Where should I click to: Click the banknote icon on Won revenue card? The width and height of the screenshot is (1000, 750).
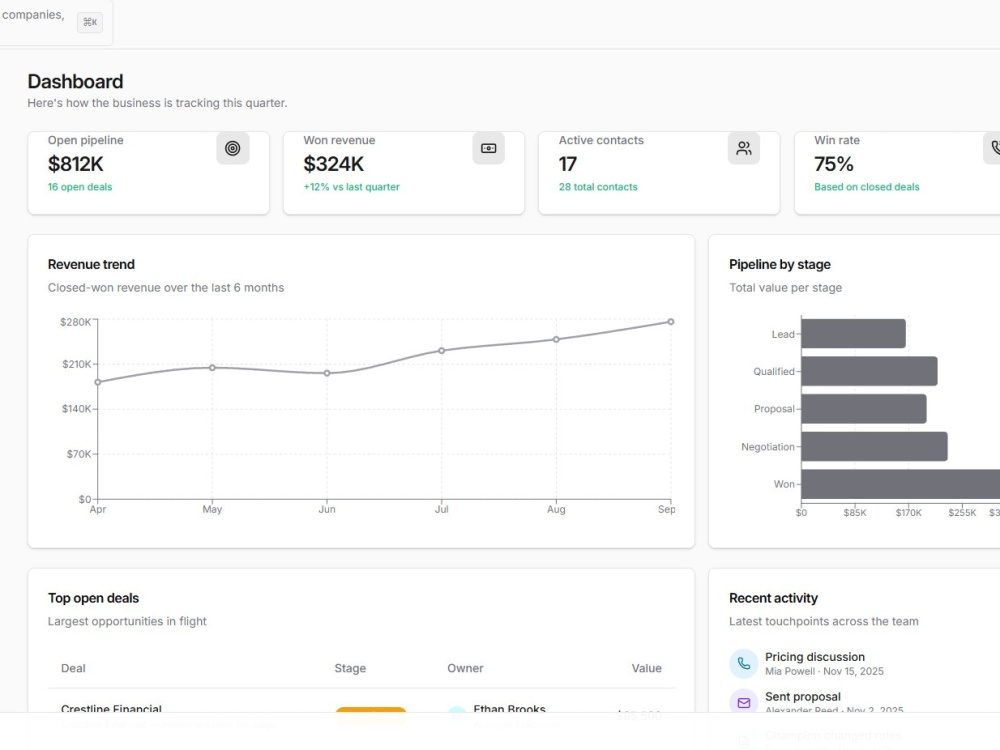point(489,149)
